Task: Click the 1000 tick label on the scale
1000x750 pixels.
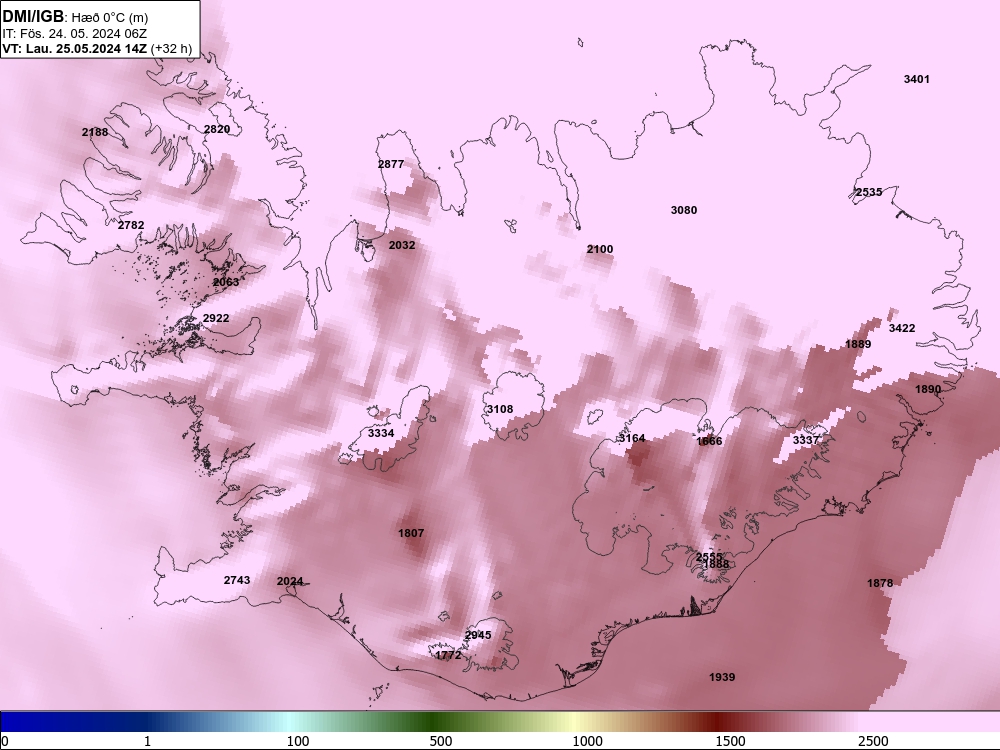Action: tap(587, 741)
